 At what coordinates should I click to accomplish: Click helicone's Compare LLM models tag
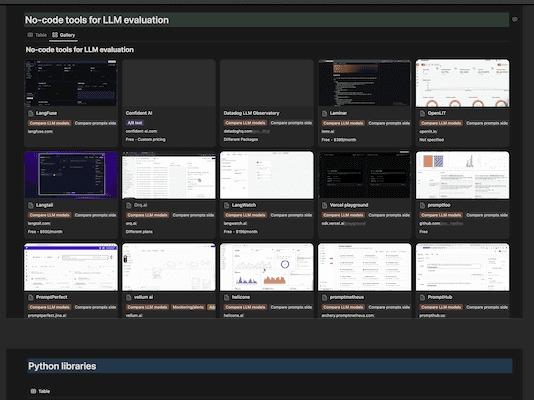pos(245,307)
